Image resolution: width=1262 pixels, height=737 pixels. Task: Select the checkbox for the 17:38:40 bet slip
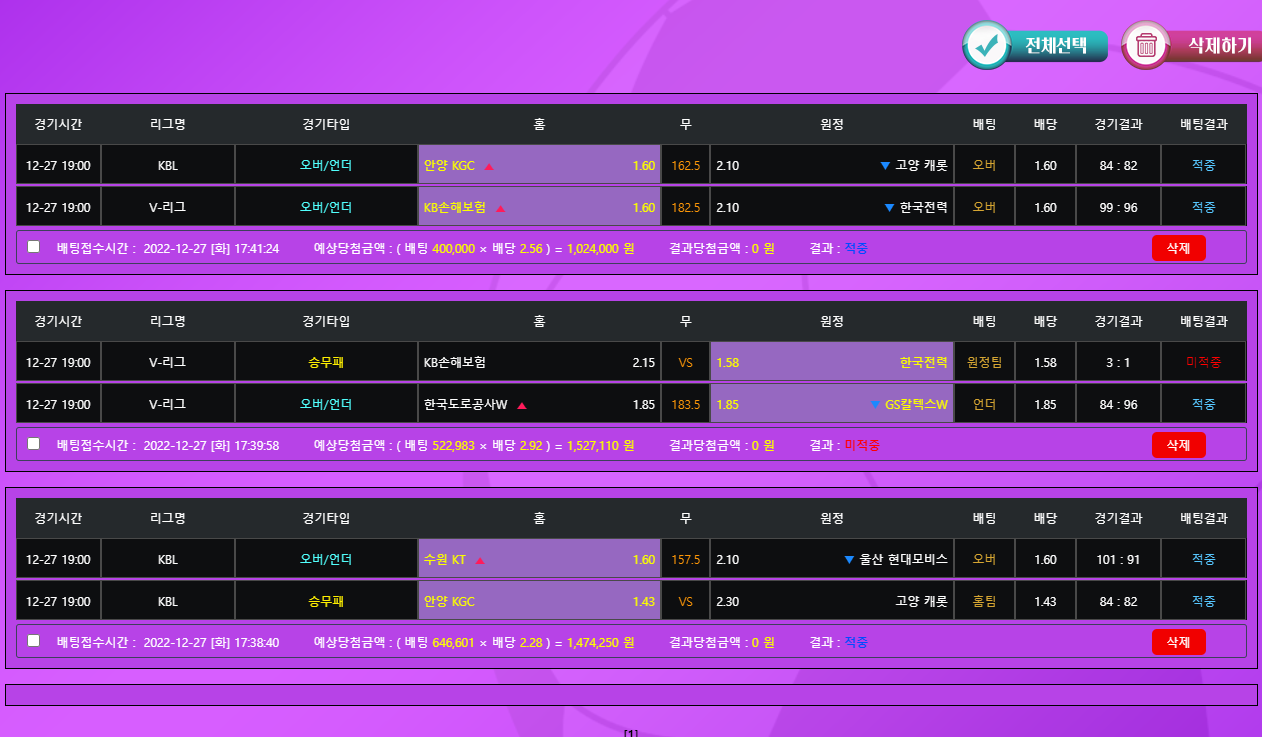coord(34,641)
